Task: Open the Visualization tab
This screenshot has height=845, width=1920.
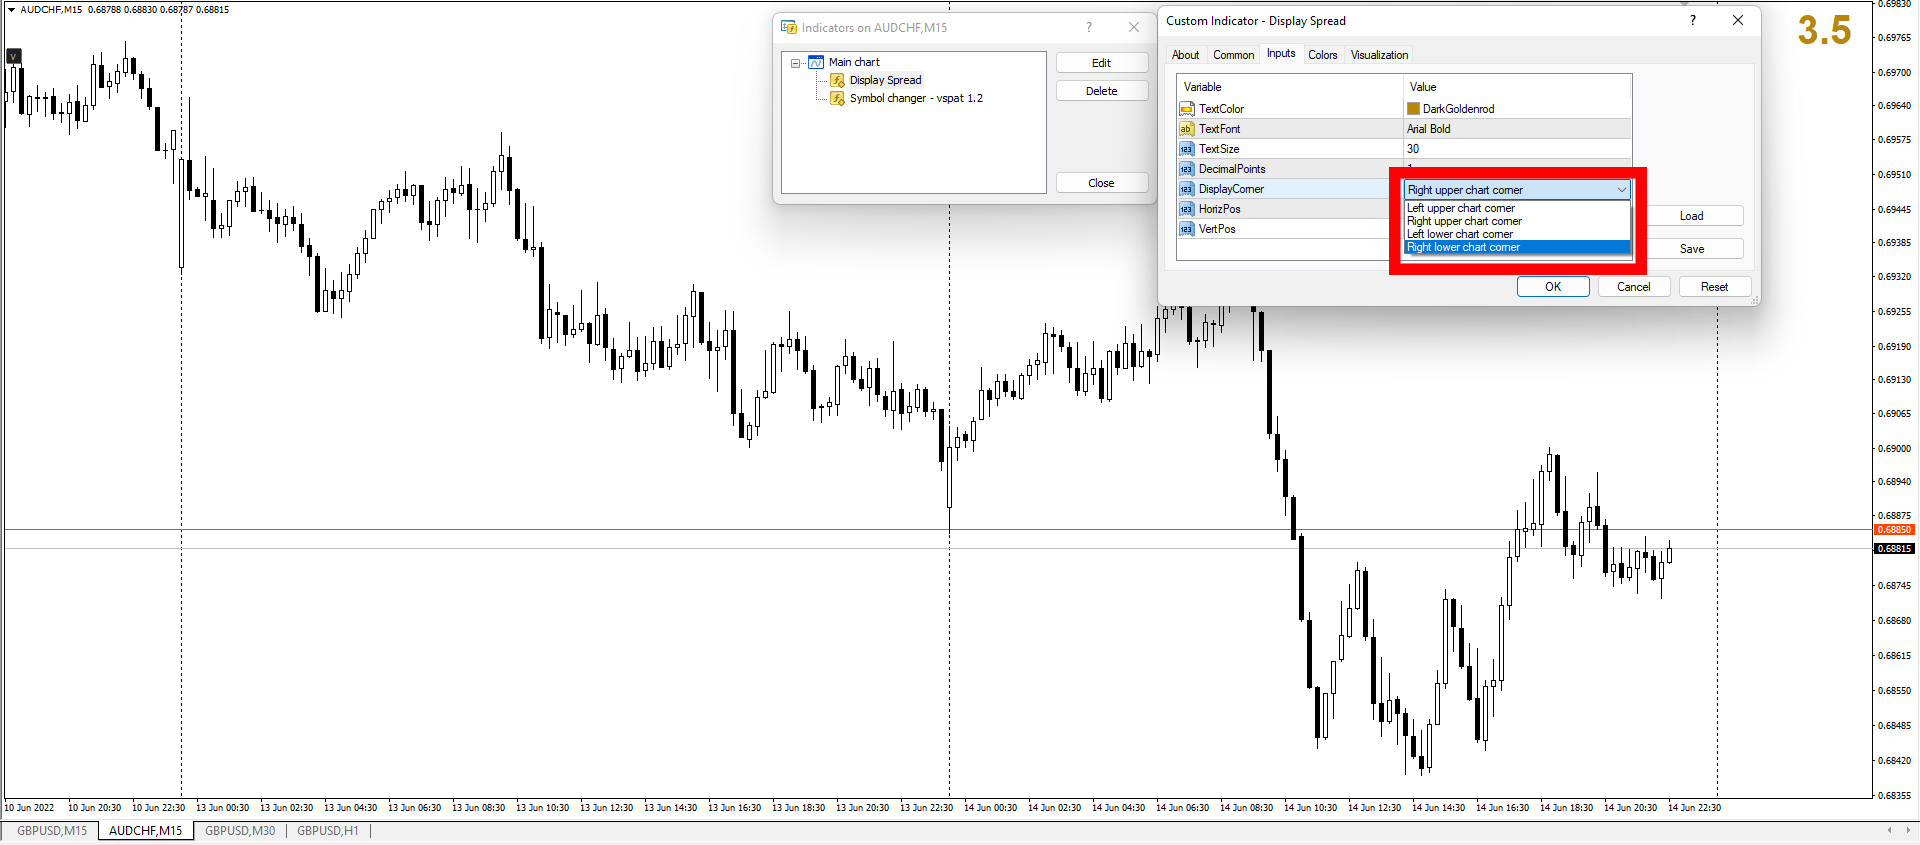Action: coord(1379,55)
